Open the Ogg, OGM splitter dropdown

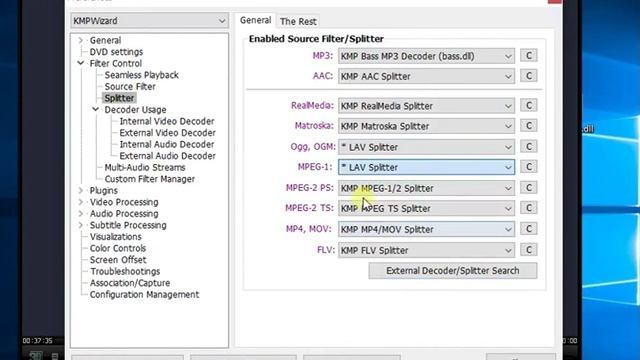(426, 147)
